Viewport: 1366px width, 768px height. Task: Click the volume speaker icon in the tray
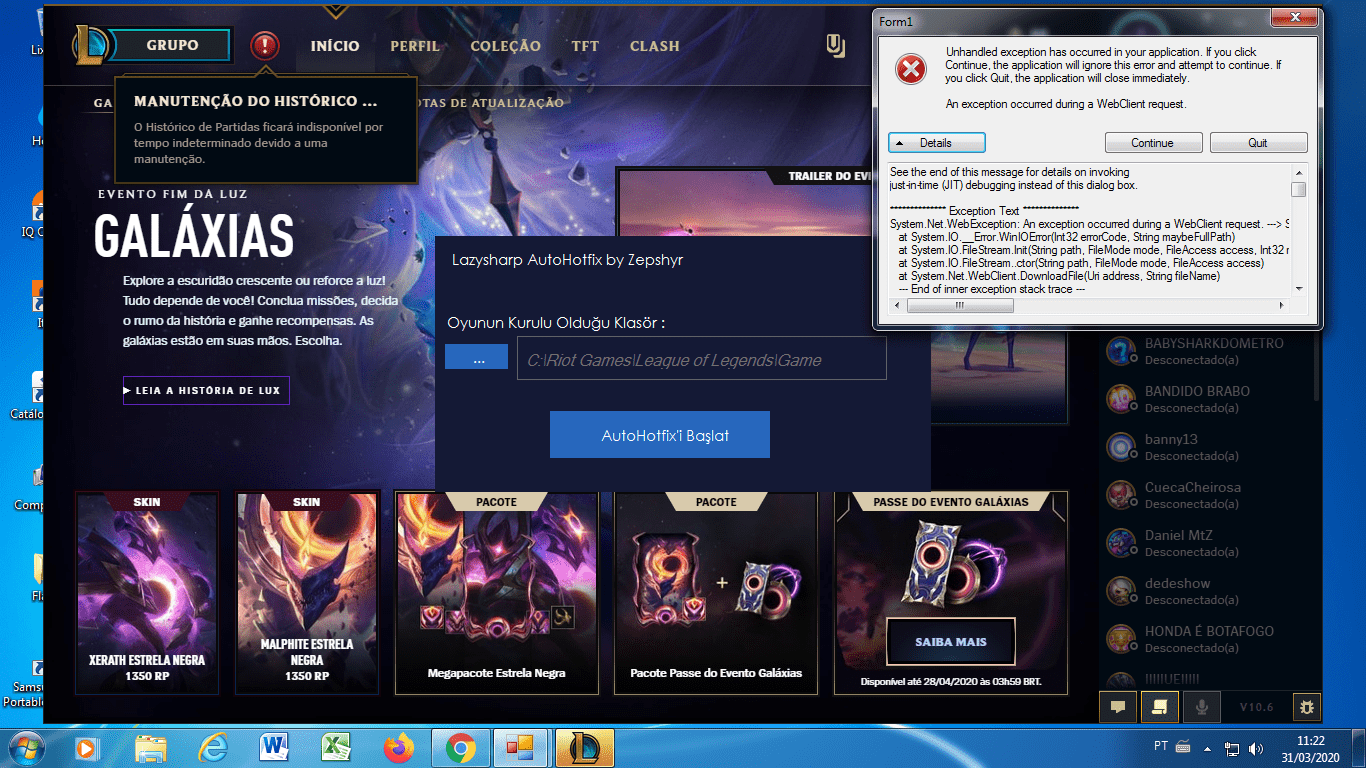1258,748
